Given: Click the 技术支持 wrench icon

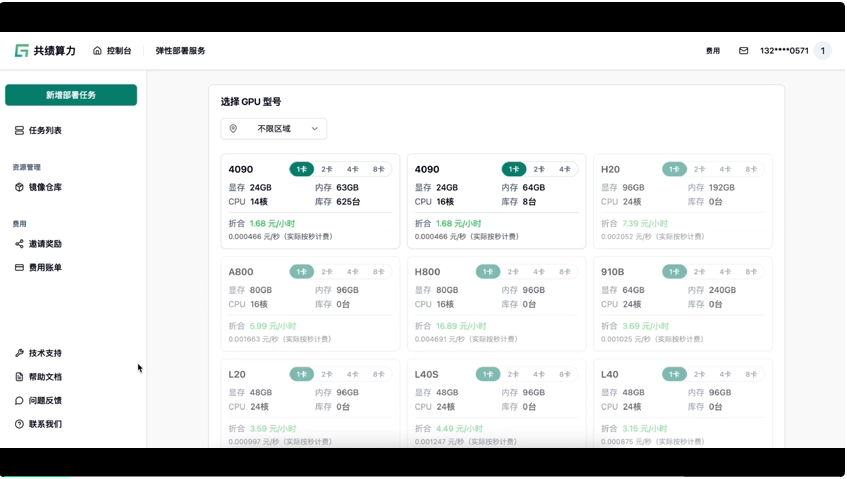Looking at the screenshot, I should tap(19, 353).
